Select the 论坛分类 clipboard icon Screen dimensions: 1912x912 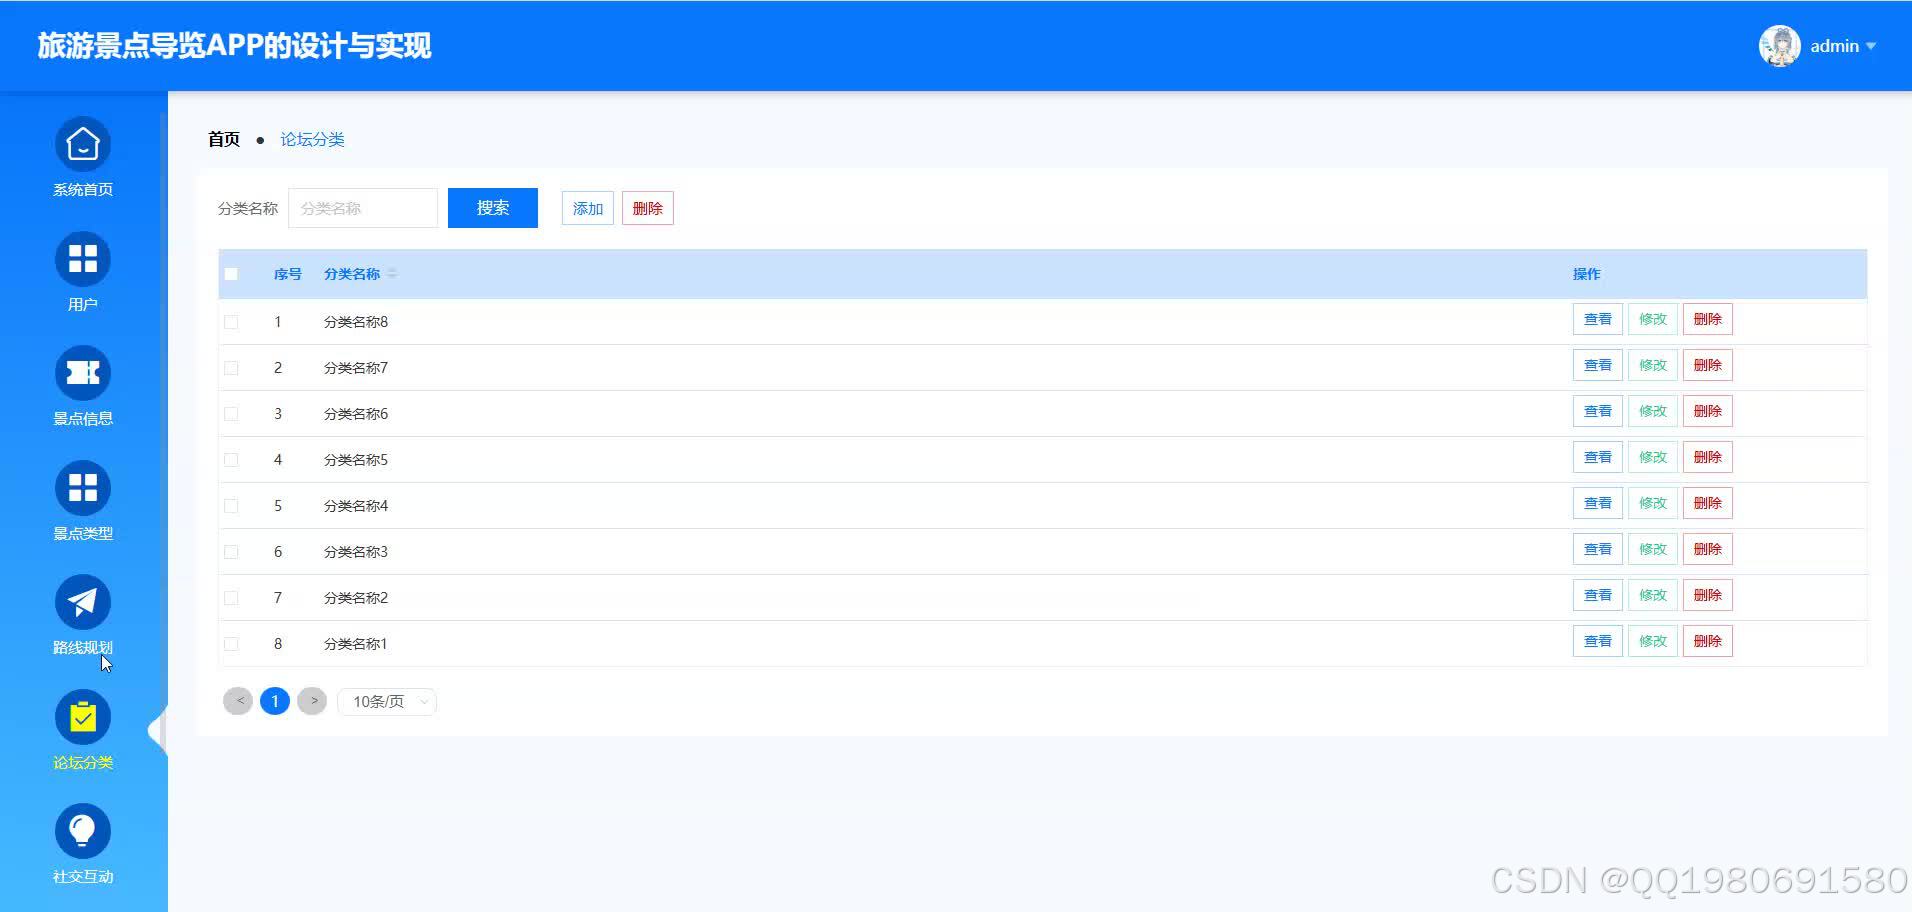[x=83, y=717]
